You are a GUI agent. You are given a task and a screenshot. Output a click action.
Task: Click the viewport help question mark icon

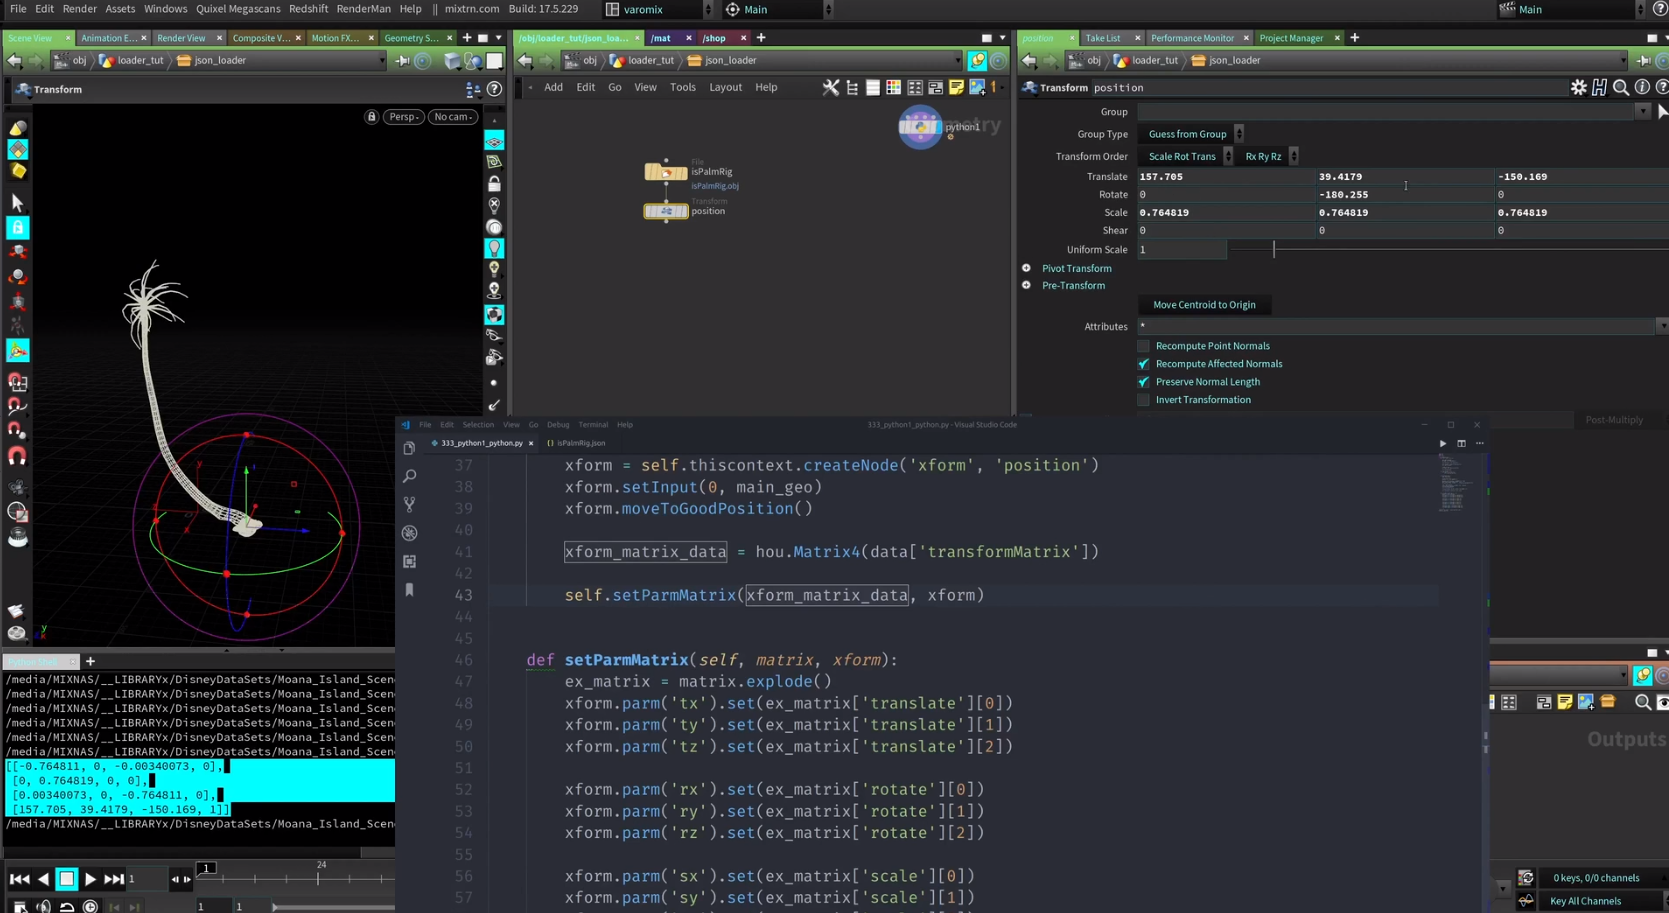coord(494,89)
